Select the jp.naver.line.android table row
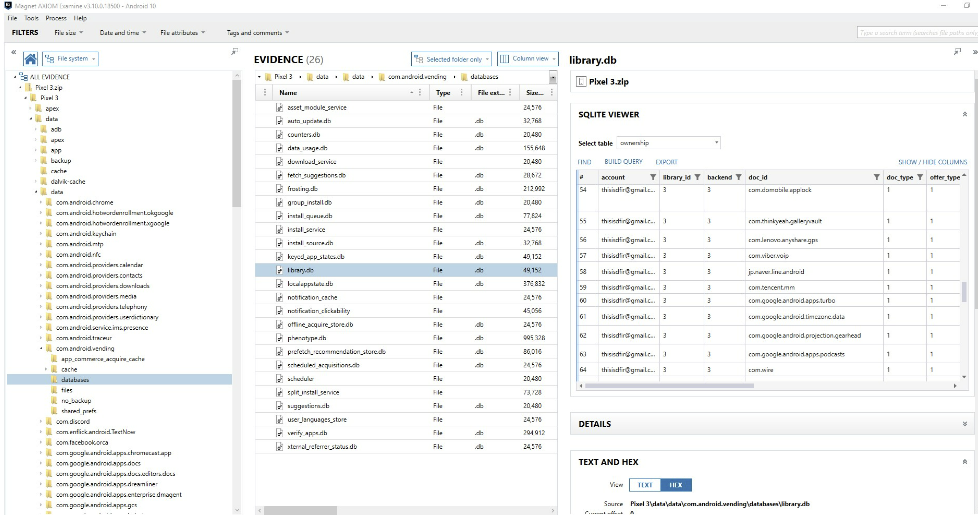The image size is (978, 525). click(768, 272)
